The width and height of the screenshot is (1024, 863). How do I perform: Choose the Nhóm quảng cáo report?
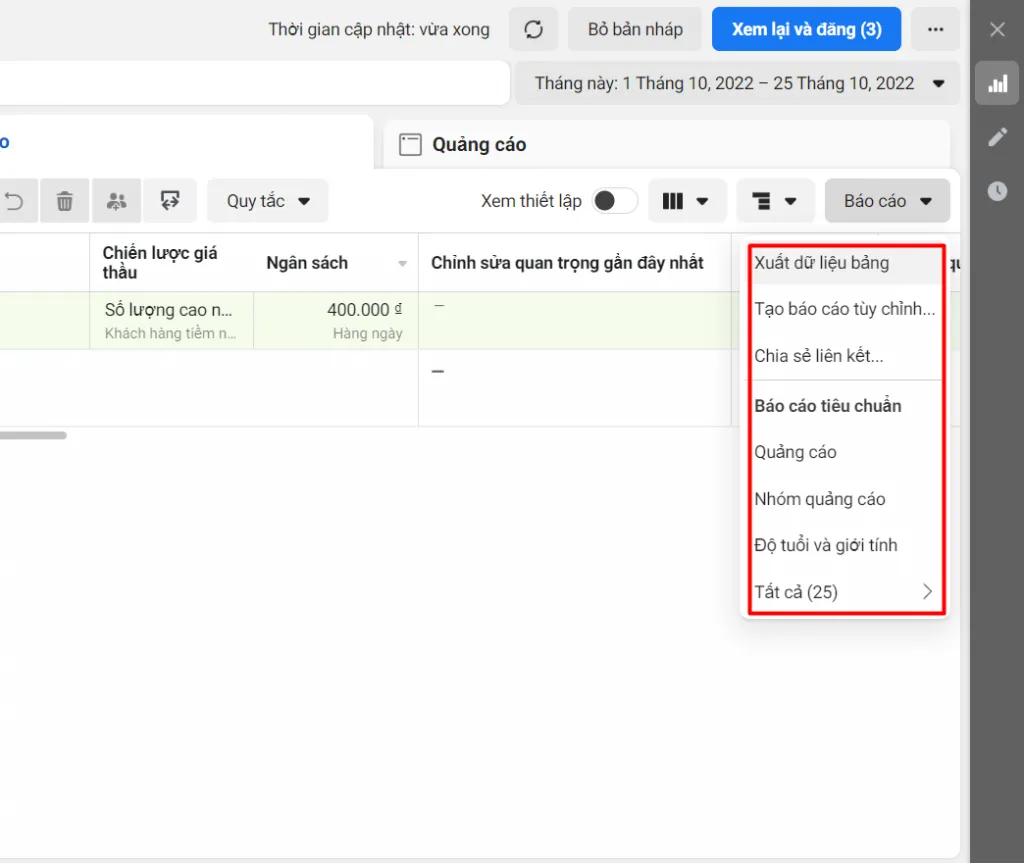844,498
